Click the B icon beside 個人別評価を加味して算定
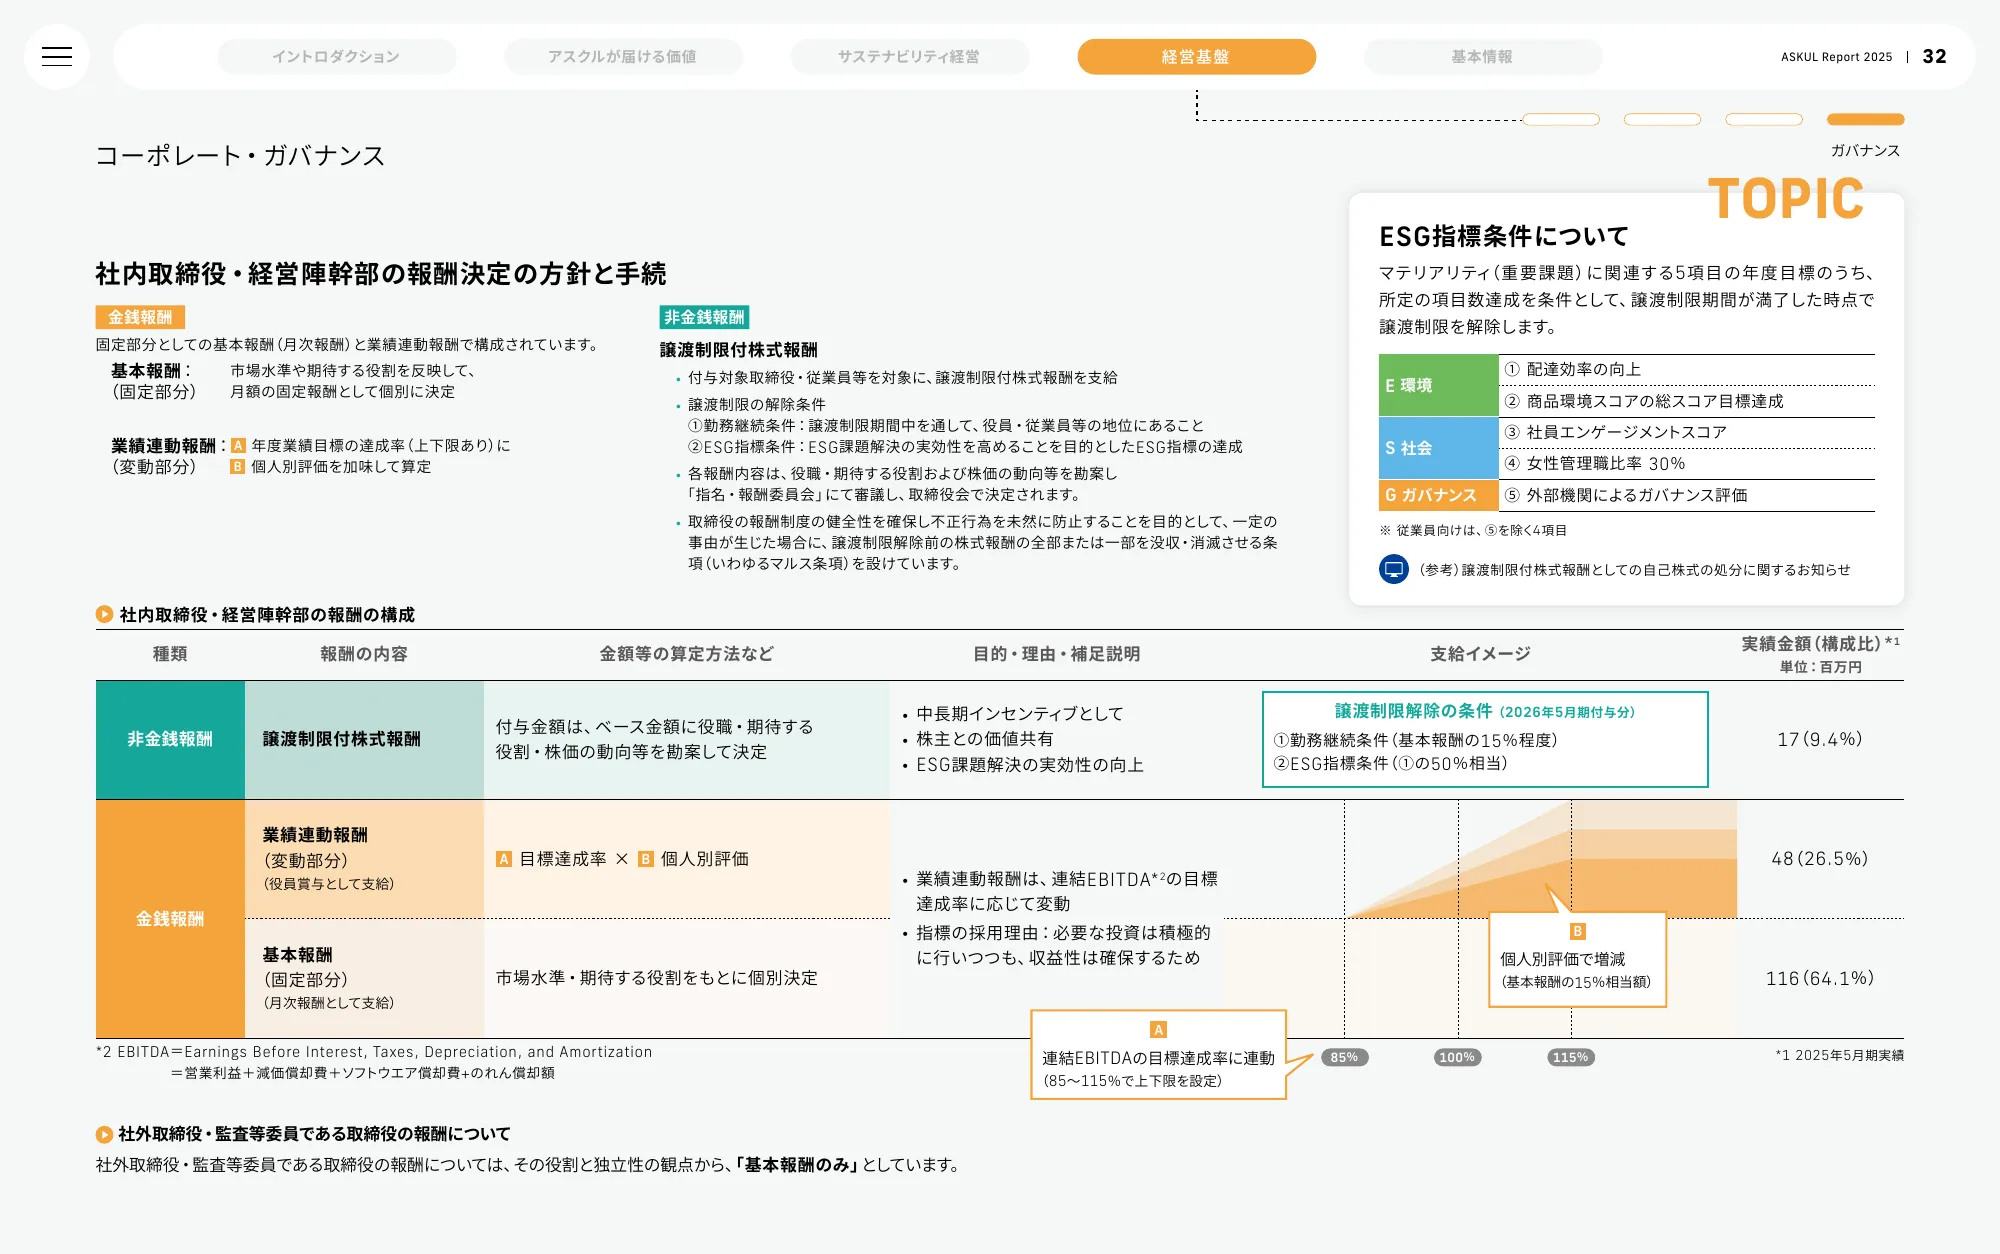 238,467
